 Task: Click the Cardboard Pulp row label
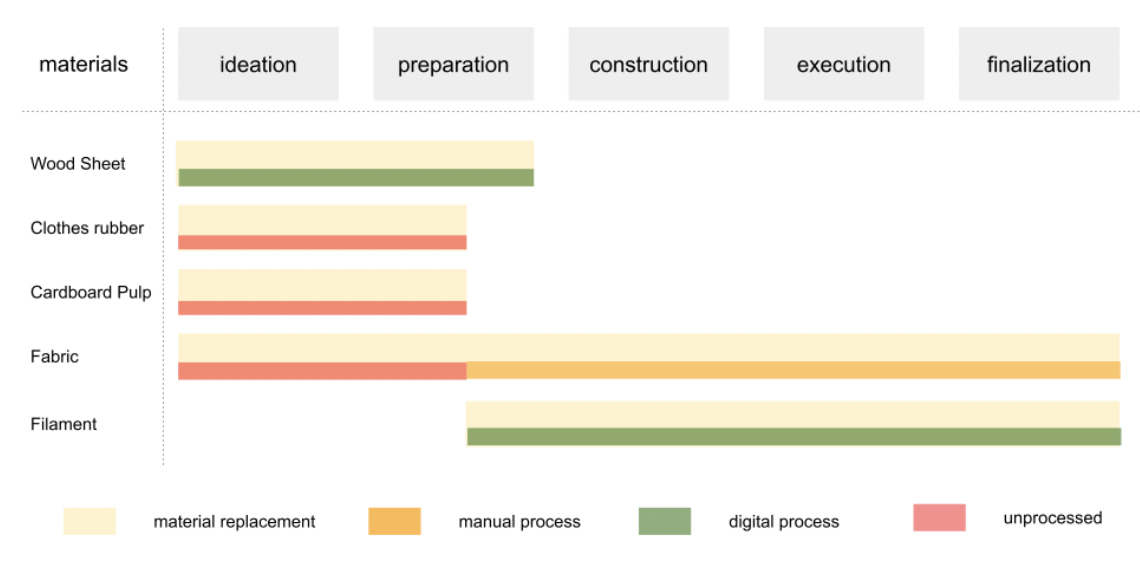[x=91, y=292]
